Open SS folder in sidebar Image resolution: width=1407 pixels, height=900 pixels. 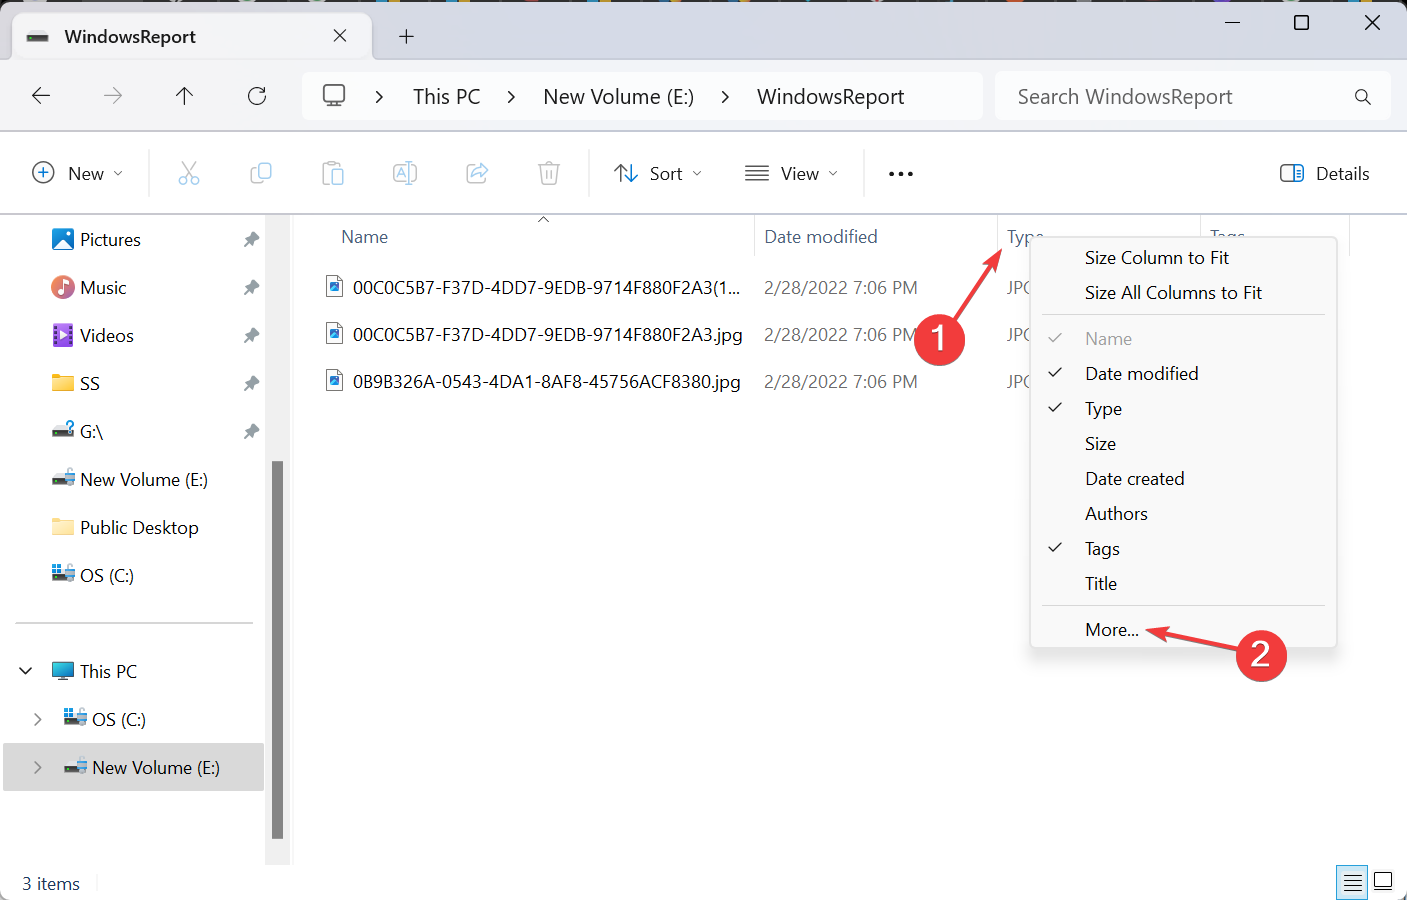[x=76, y=384]
